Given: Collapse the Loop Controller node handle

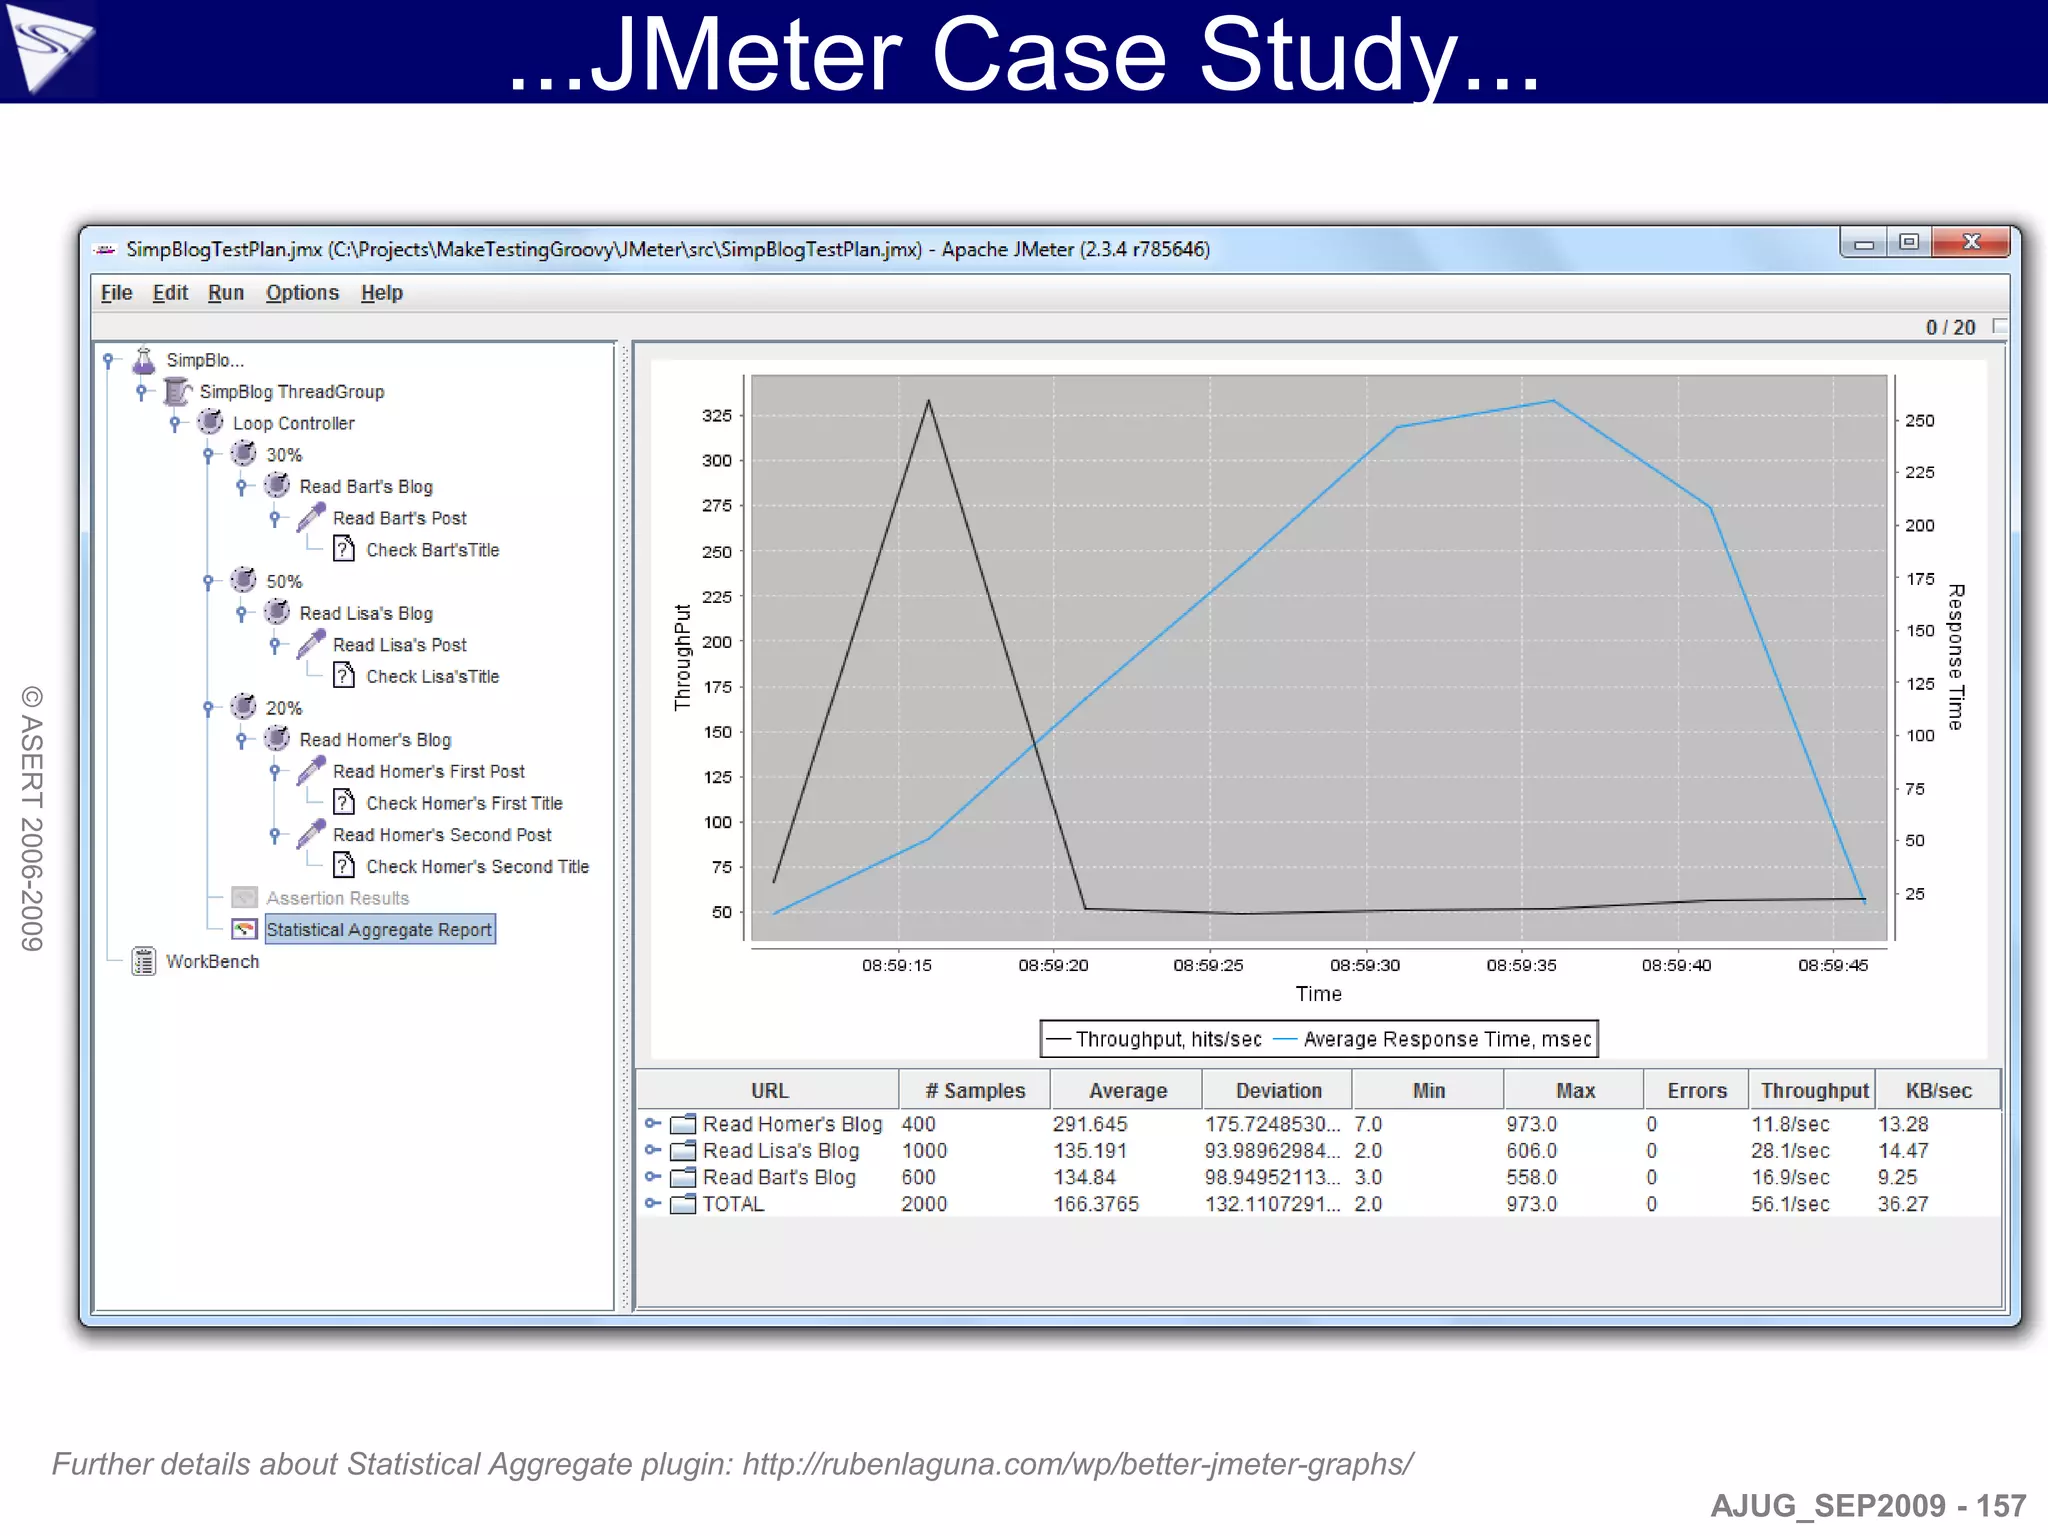Looking at the screenshot, I should pyautogui.click(x=175, y=423).
